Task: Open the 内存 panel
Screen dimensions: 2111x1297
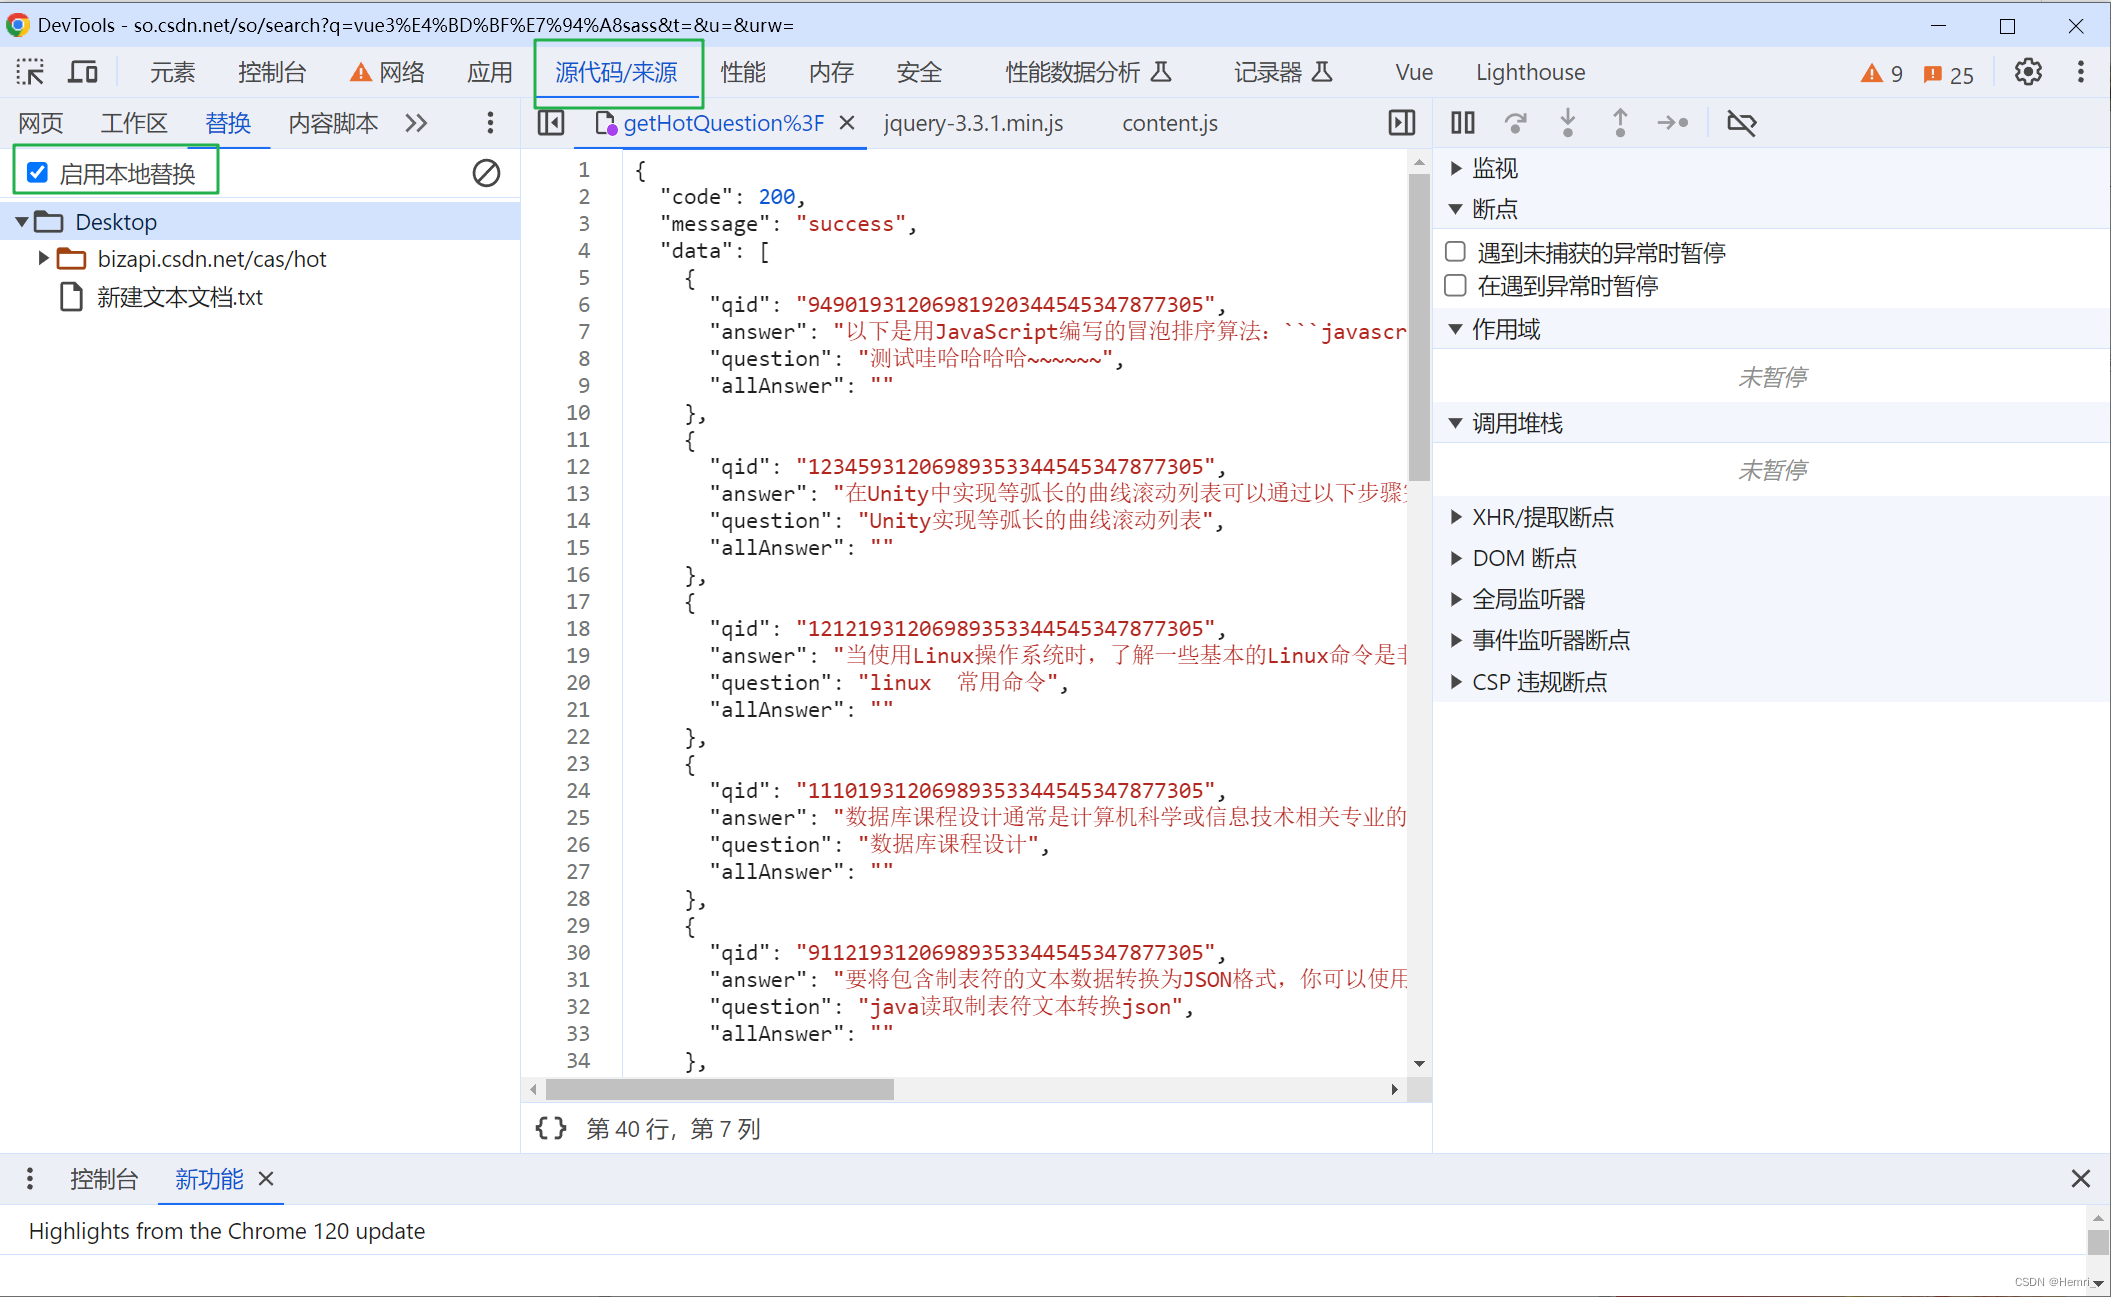Action: (831, 72)
